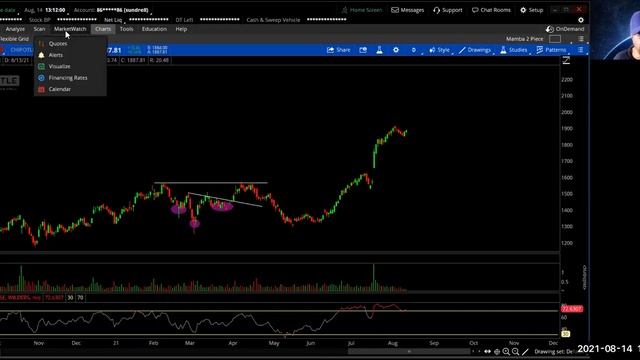This screenshot has height=360, width=640.
Task: Click the DT Left label
Action: 184,20
